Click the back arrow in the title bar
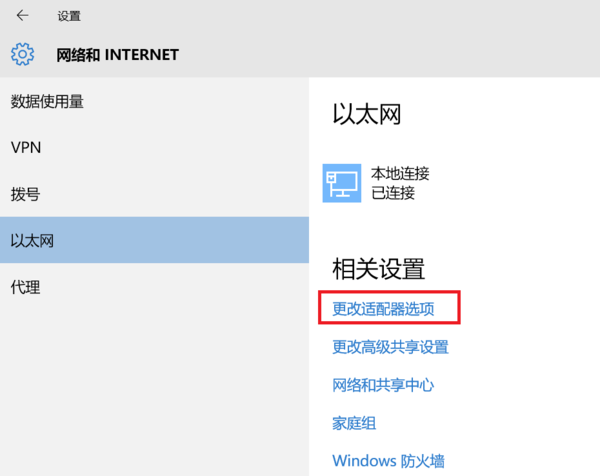Image resolution: width=600 pixels, height=476 pixels. coord(22,16)
